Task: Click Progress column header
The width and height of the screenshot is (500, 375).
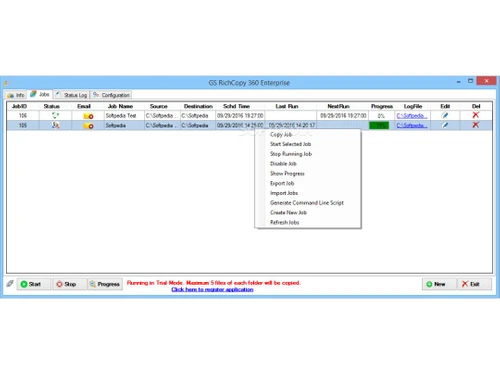Action: (382, 106)
